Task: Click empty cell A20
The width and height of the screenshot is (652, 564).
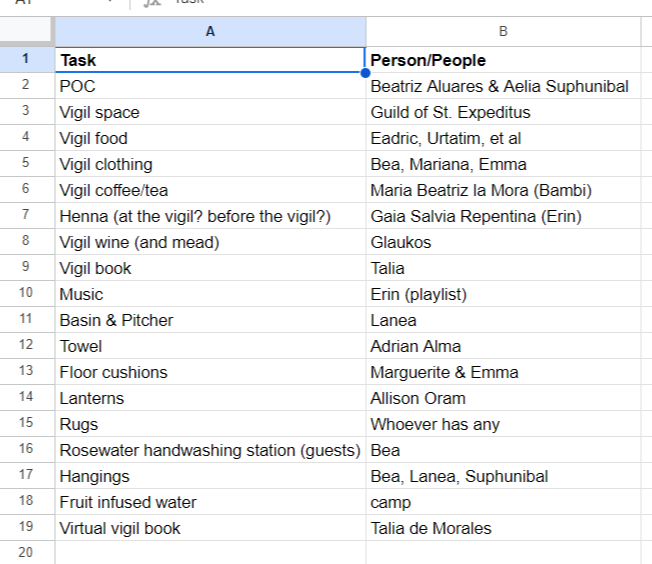Action: 210,552
